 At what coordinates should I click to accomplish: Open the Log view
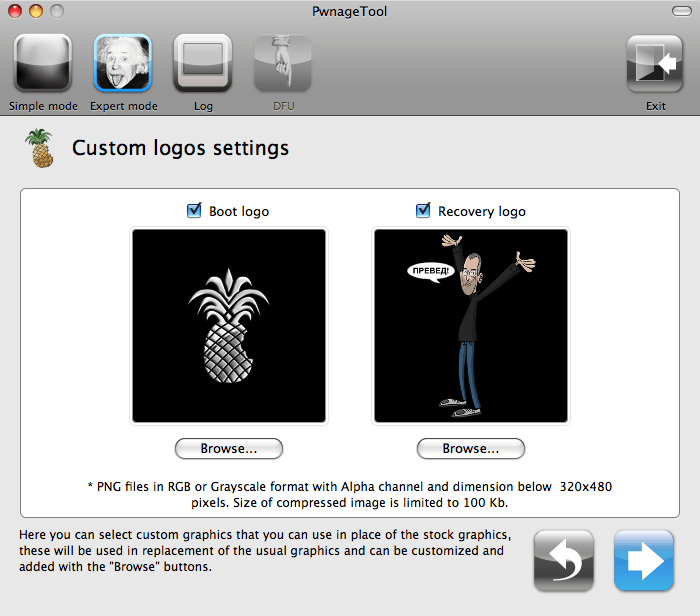(203, 63)
